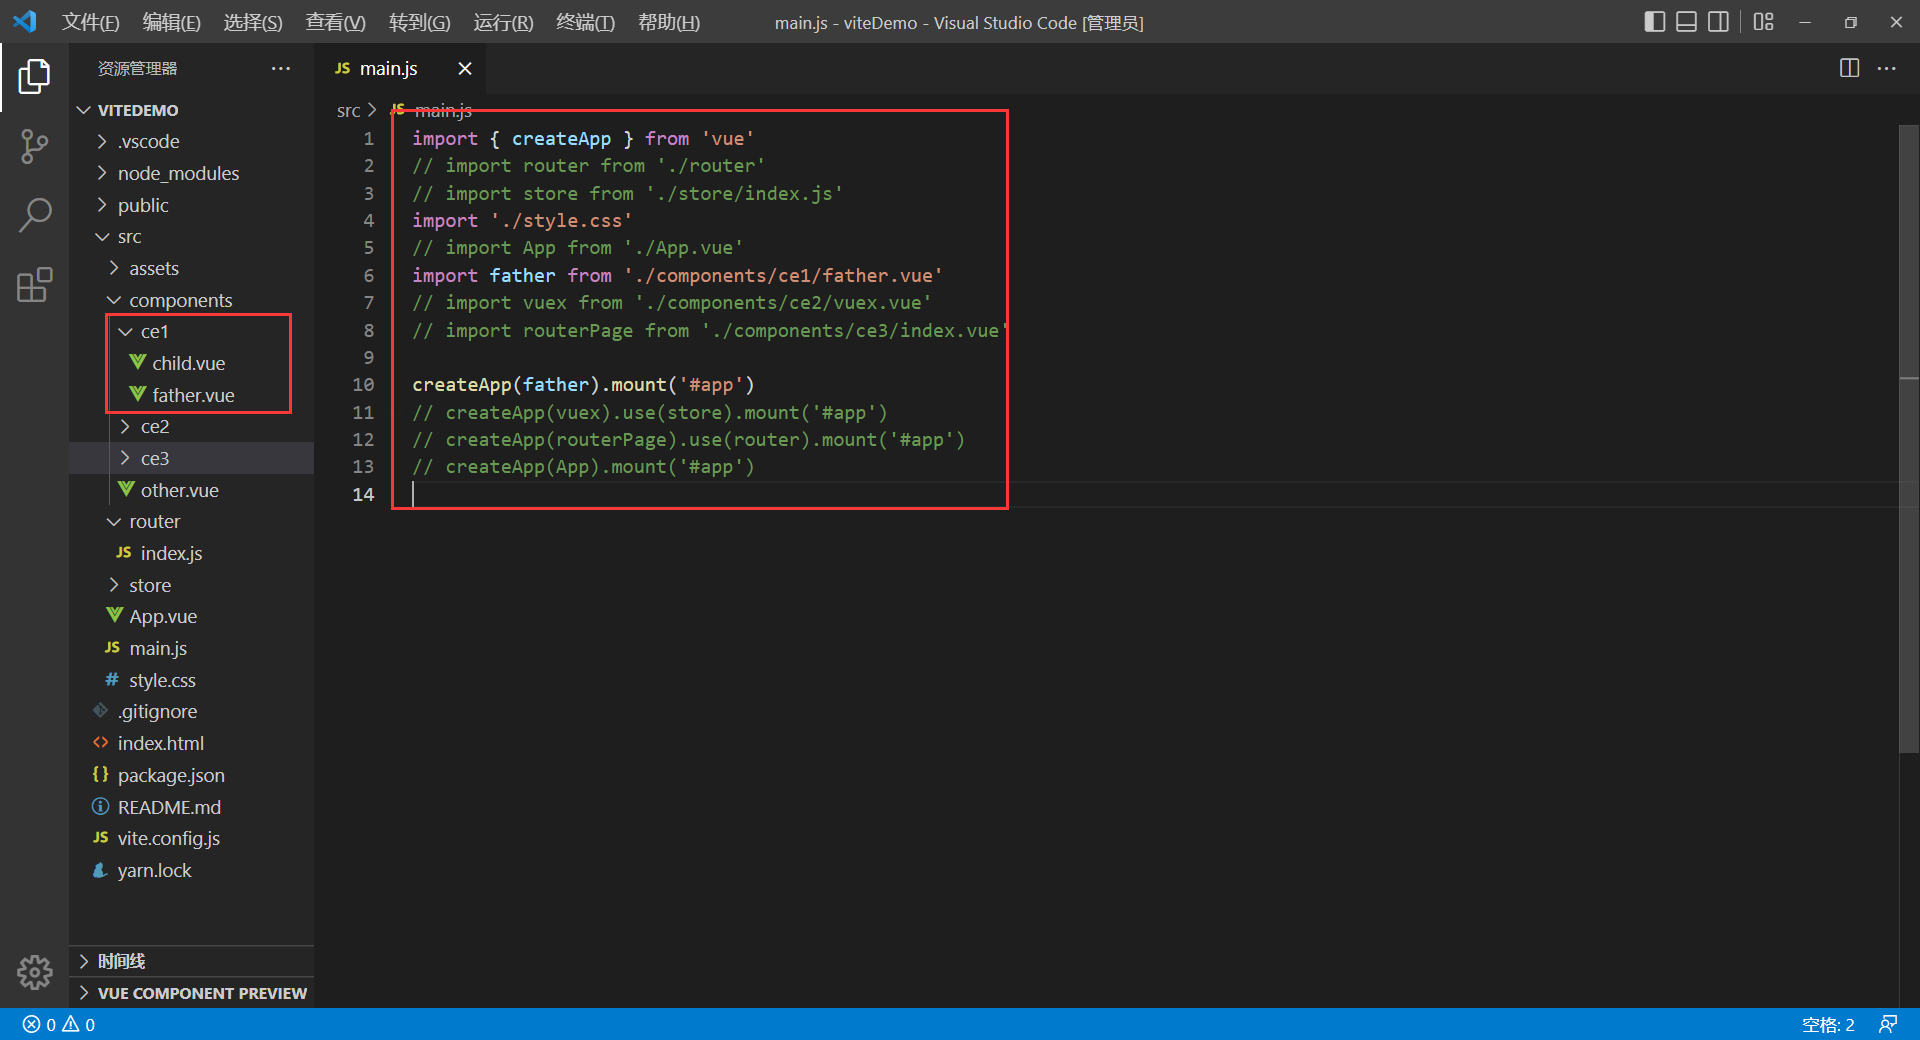
Task: Open the 终端(T) menu
Action: coord(585,22)
